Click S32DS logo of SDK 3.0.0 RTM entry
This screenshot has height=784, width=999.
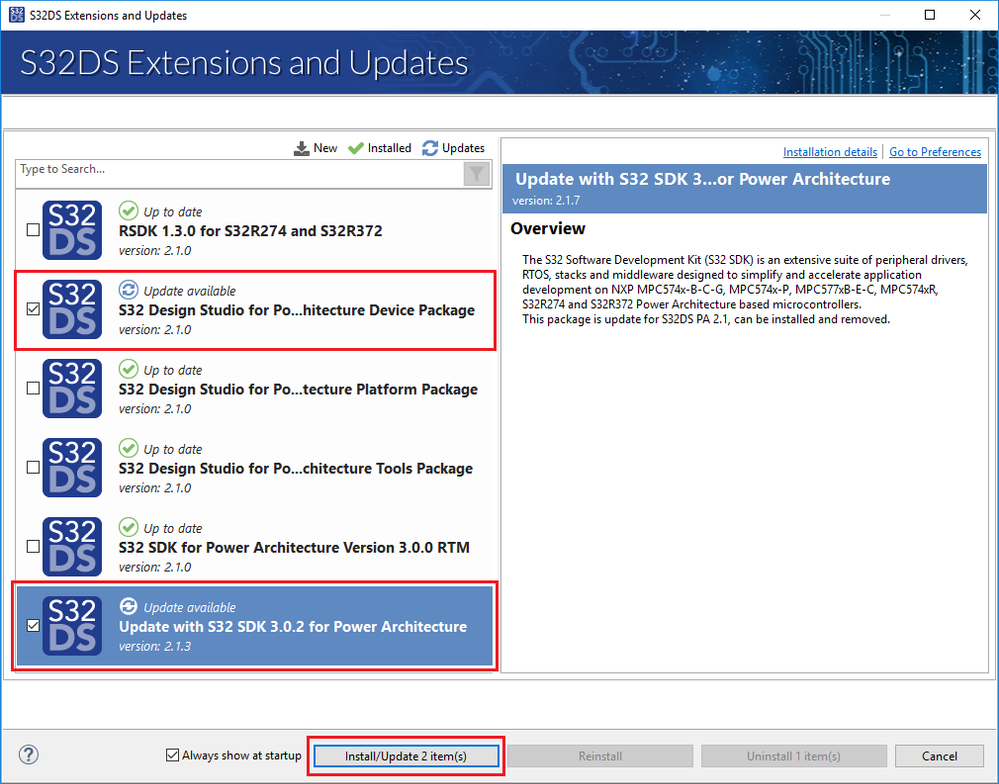pyautogui.click(x=72, y=546)
